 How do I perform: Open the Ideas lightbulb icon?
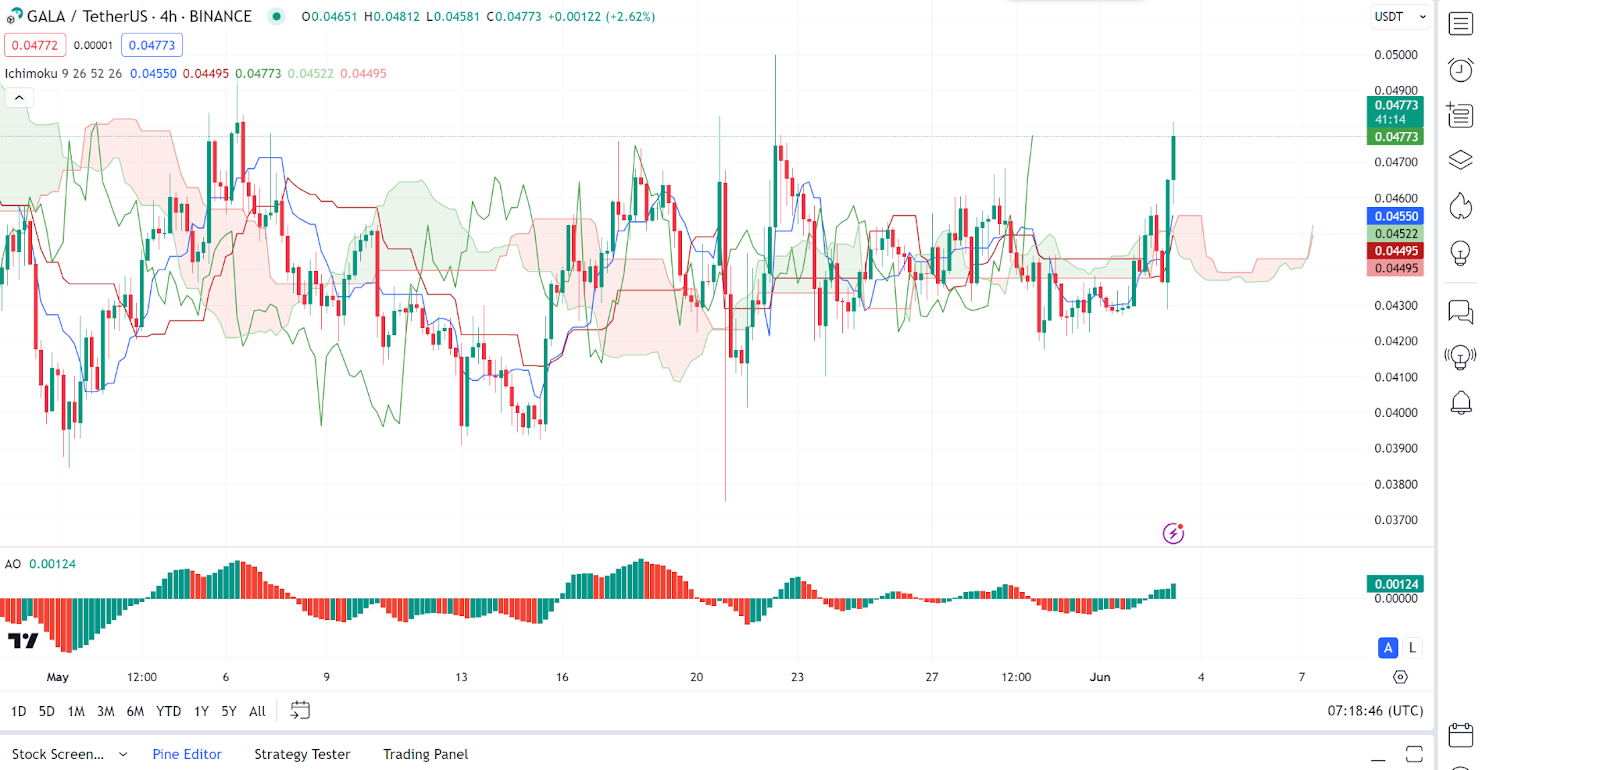pos(1461,253)
